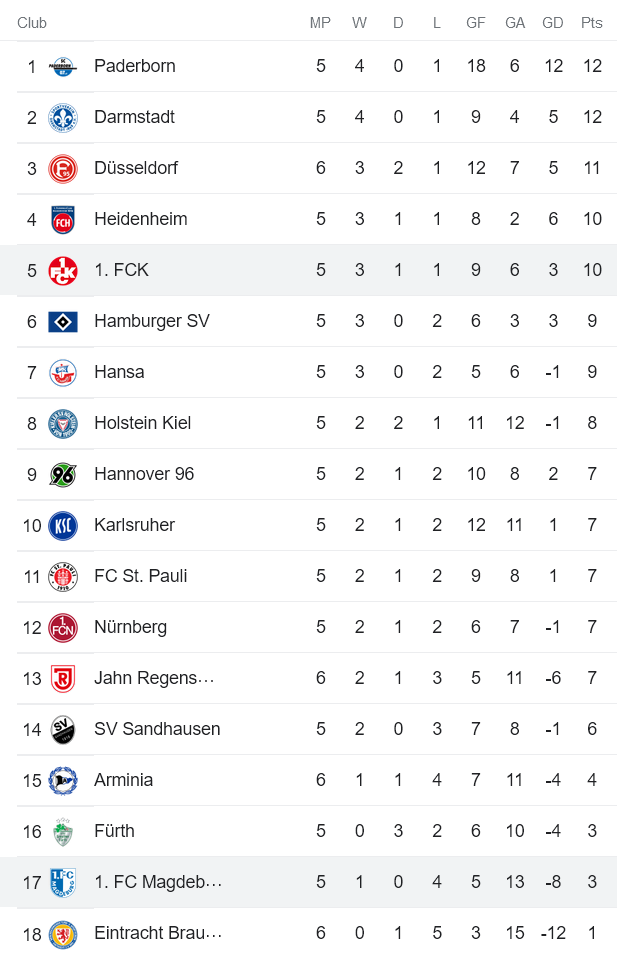Click the Paderborn club crest

click(x=62, y=66)
